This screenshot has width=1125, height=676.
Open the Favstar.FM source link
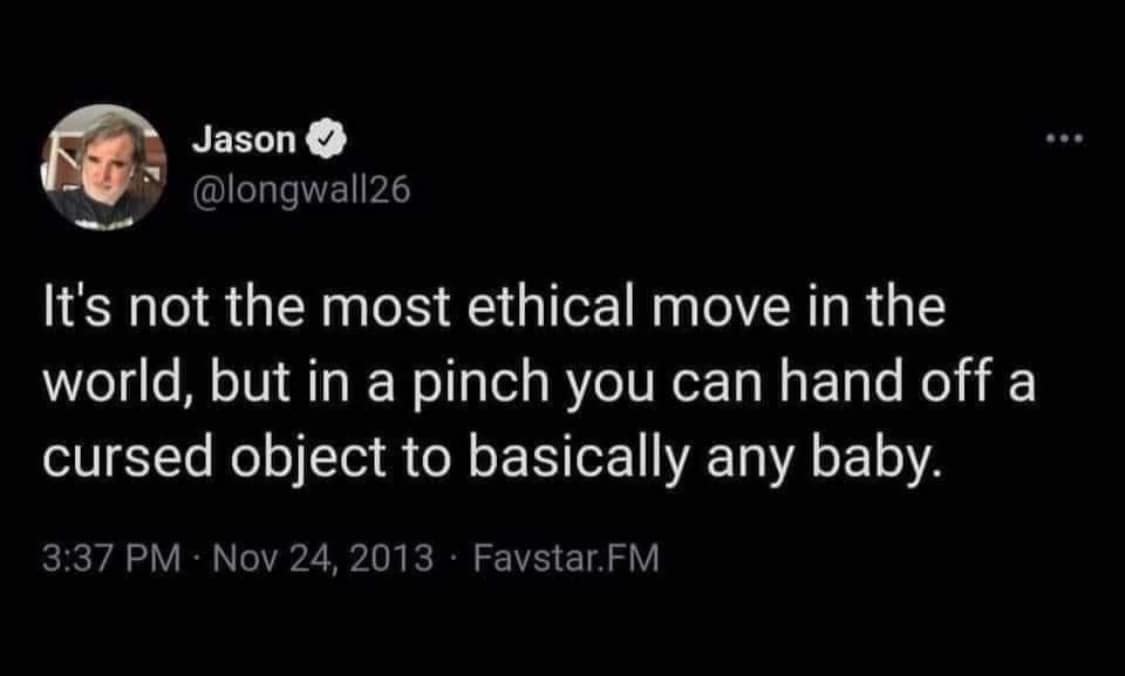tap(565, 557)
